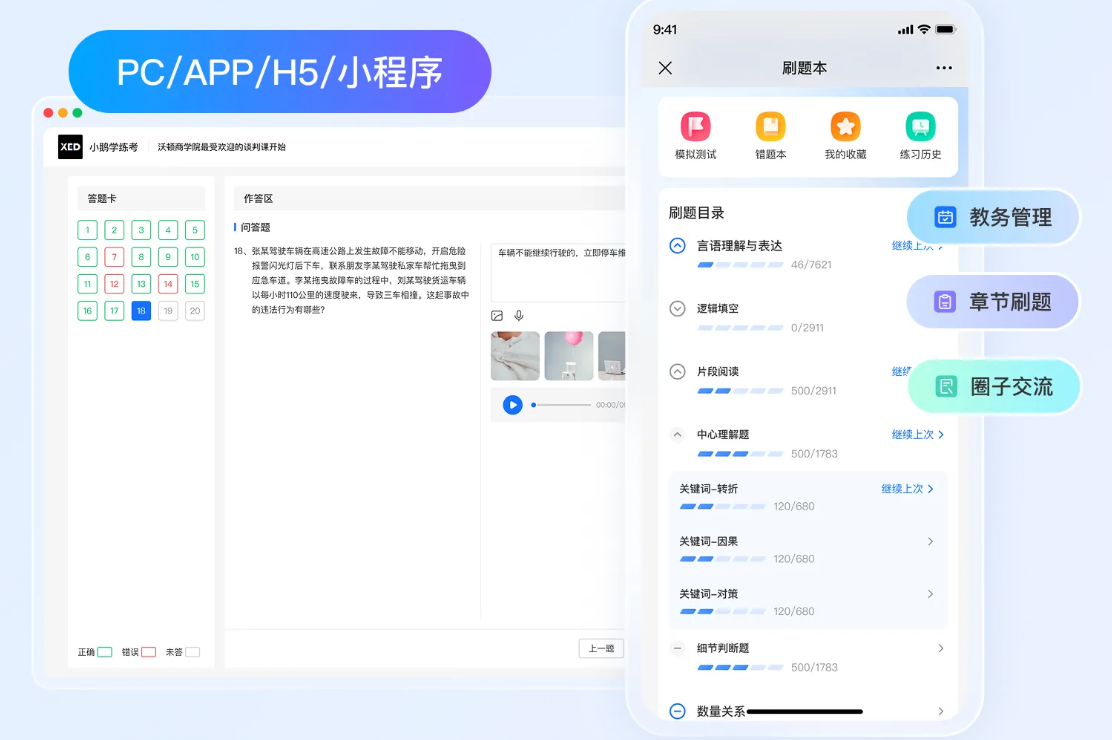Open 关键词-对策 via its arrow
The width and height of the screenshot is (1112, 740).
[930, 594]
